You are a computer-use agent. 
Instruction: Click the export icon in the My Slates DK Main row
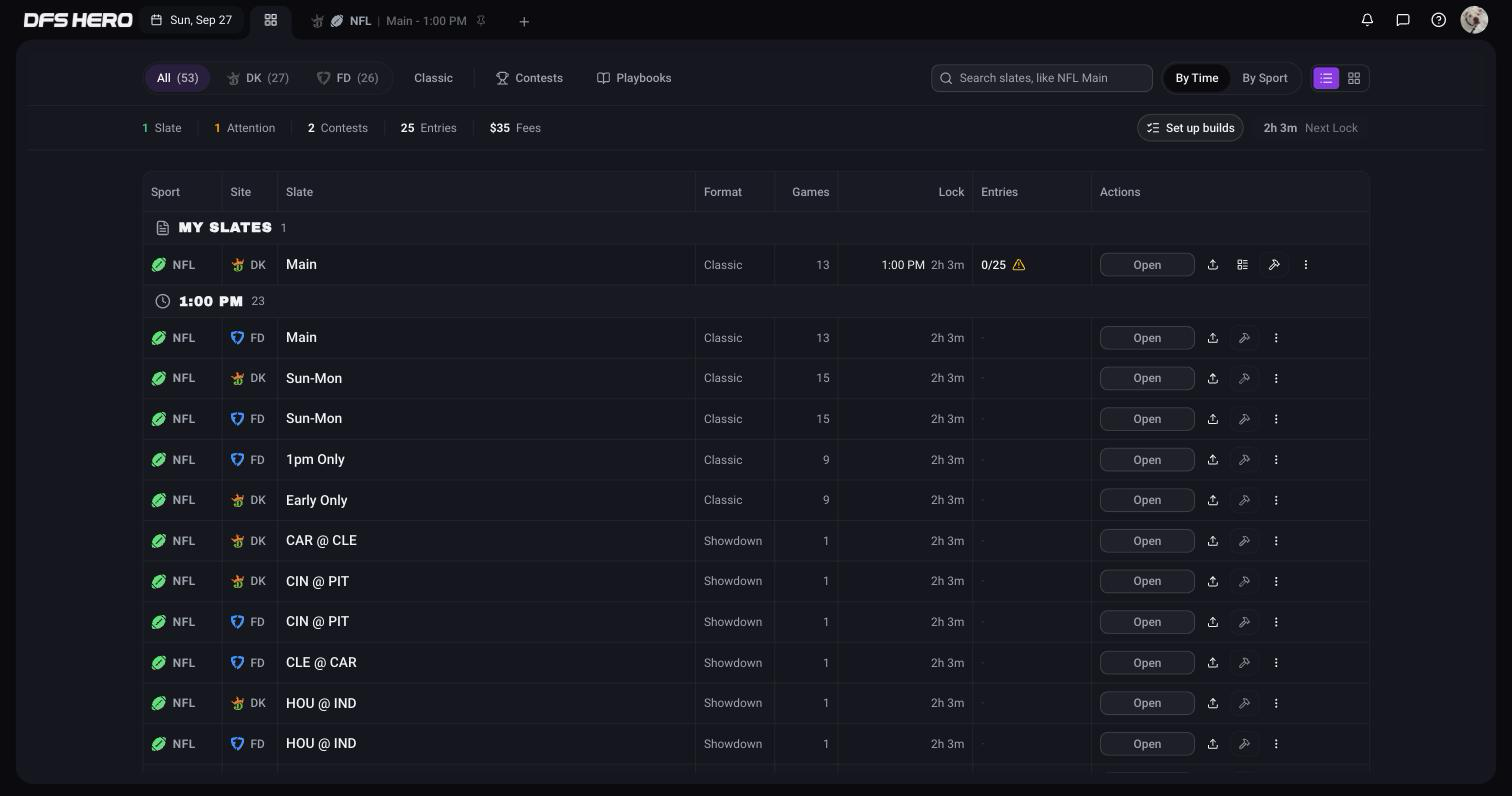click(1212, 265)
